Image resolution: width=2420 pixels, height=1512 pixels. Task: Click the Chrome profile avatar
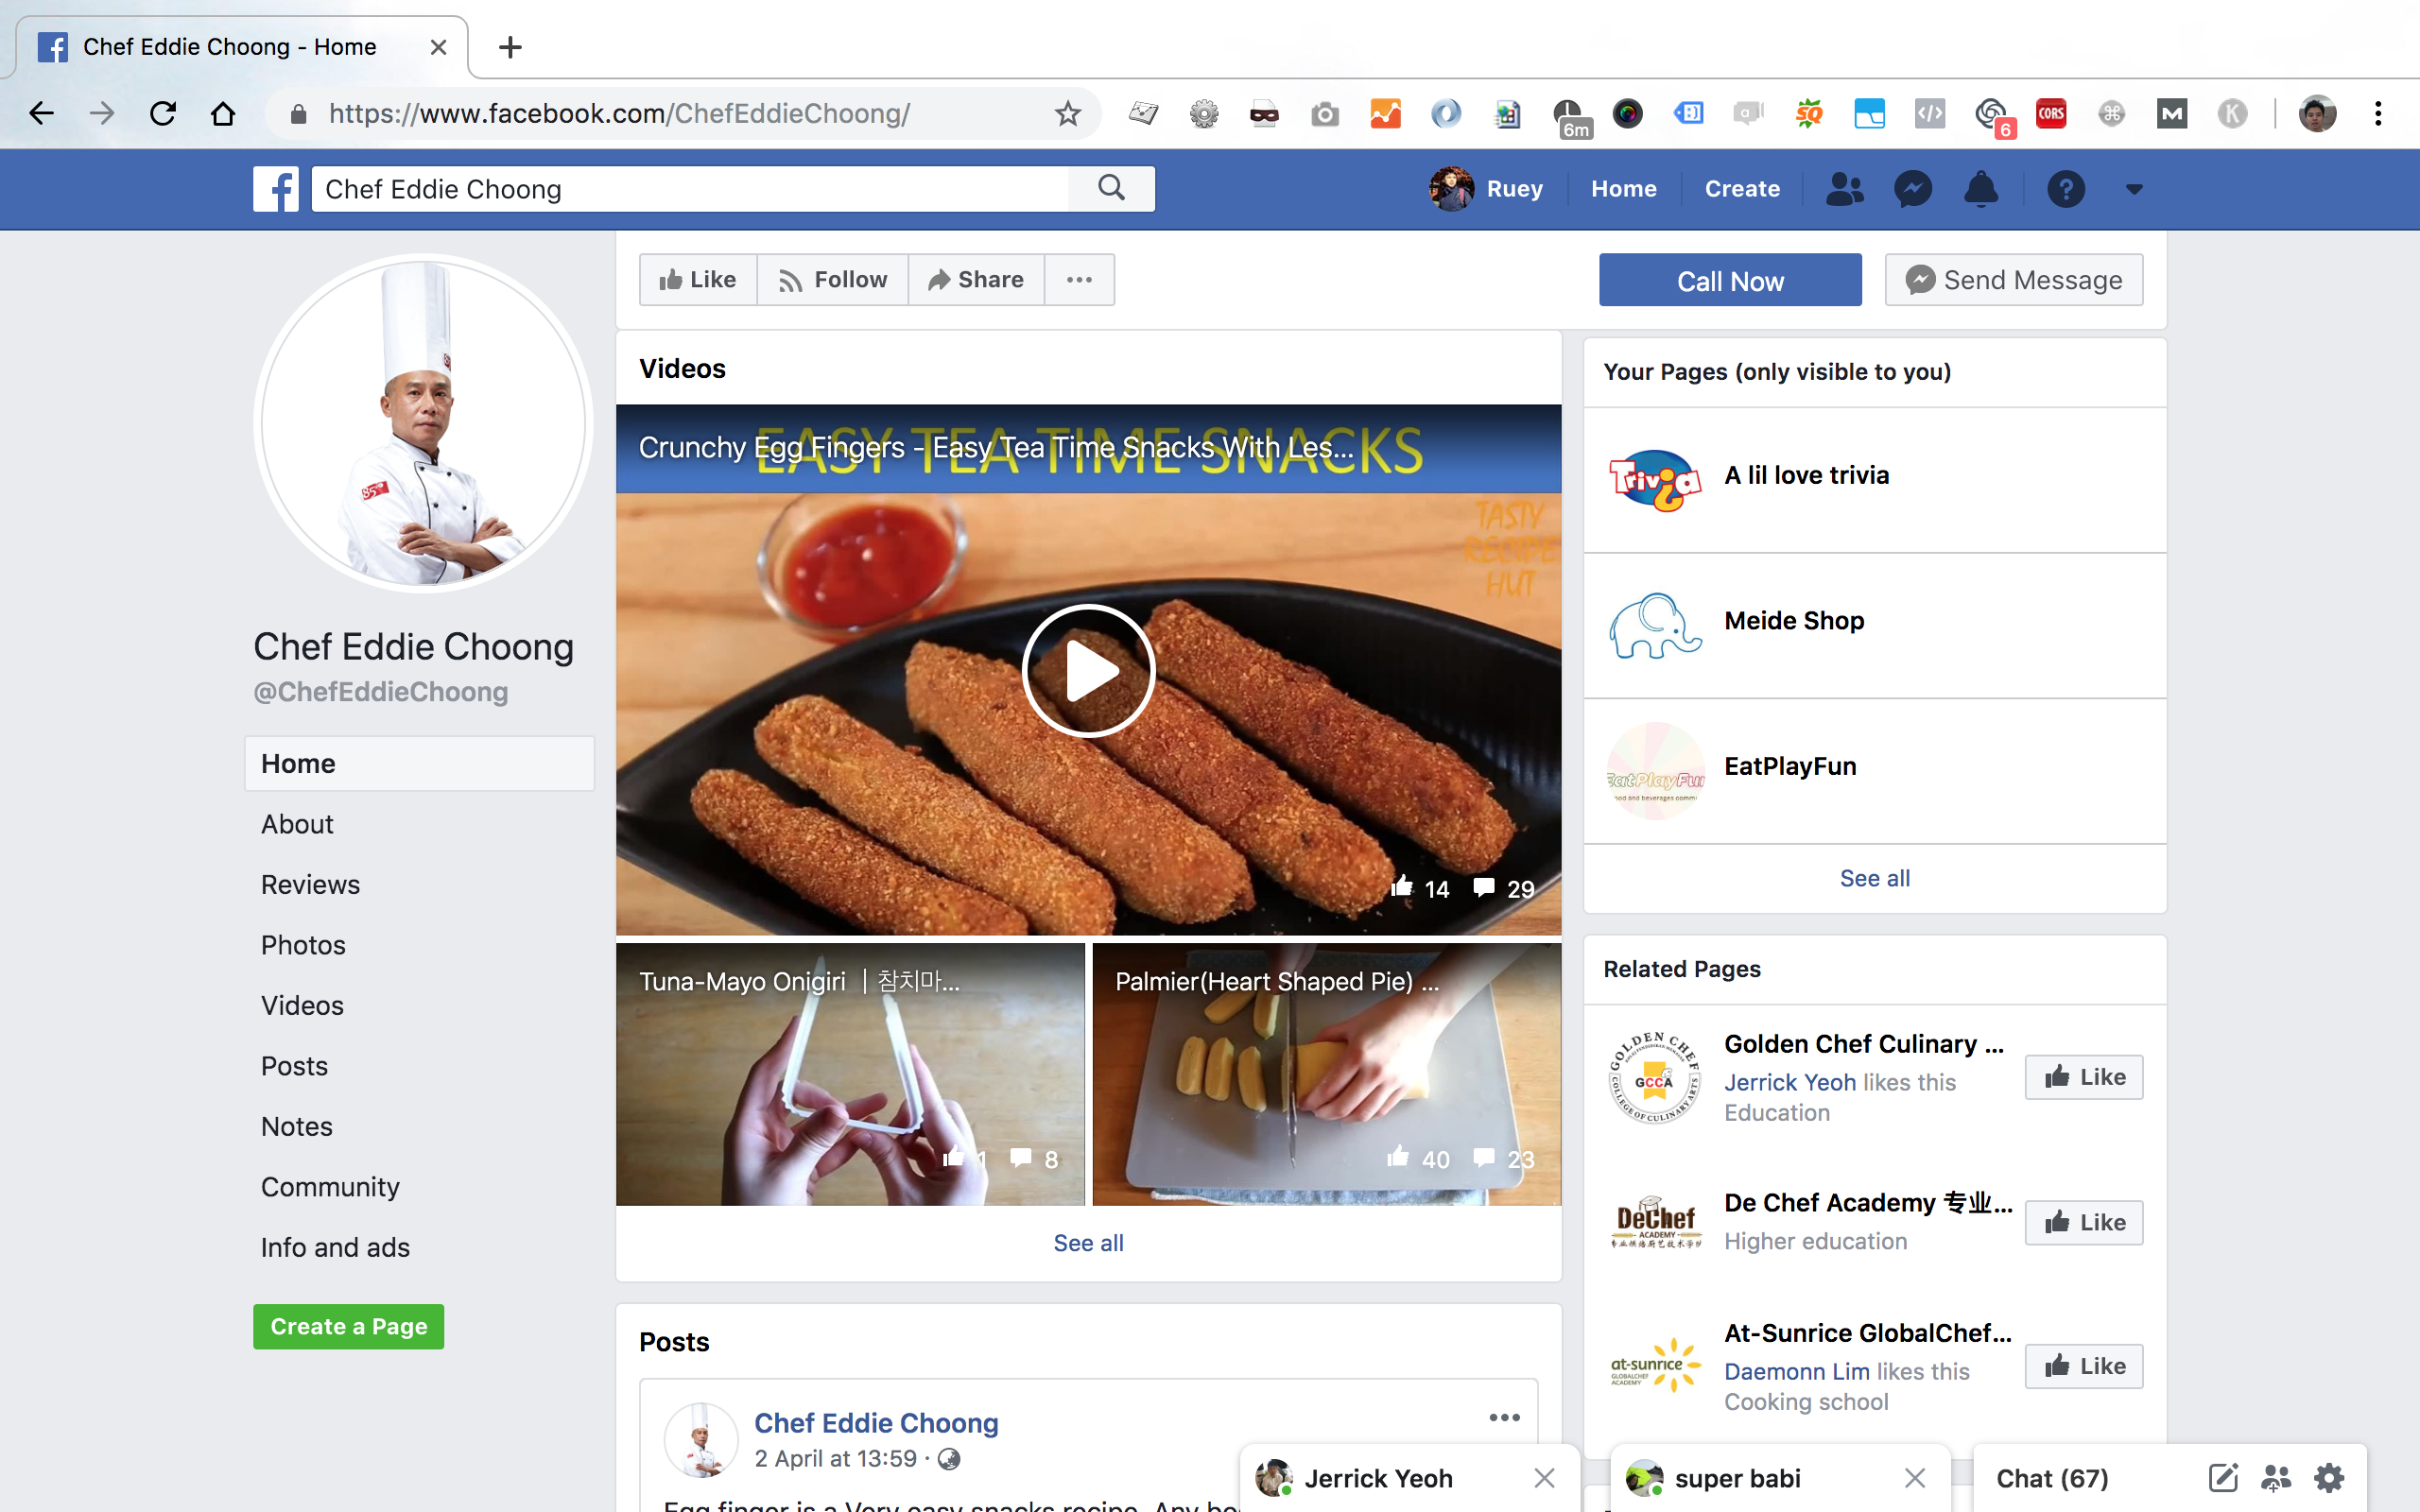[x=2317, y=114]
